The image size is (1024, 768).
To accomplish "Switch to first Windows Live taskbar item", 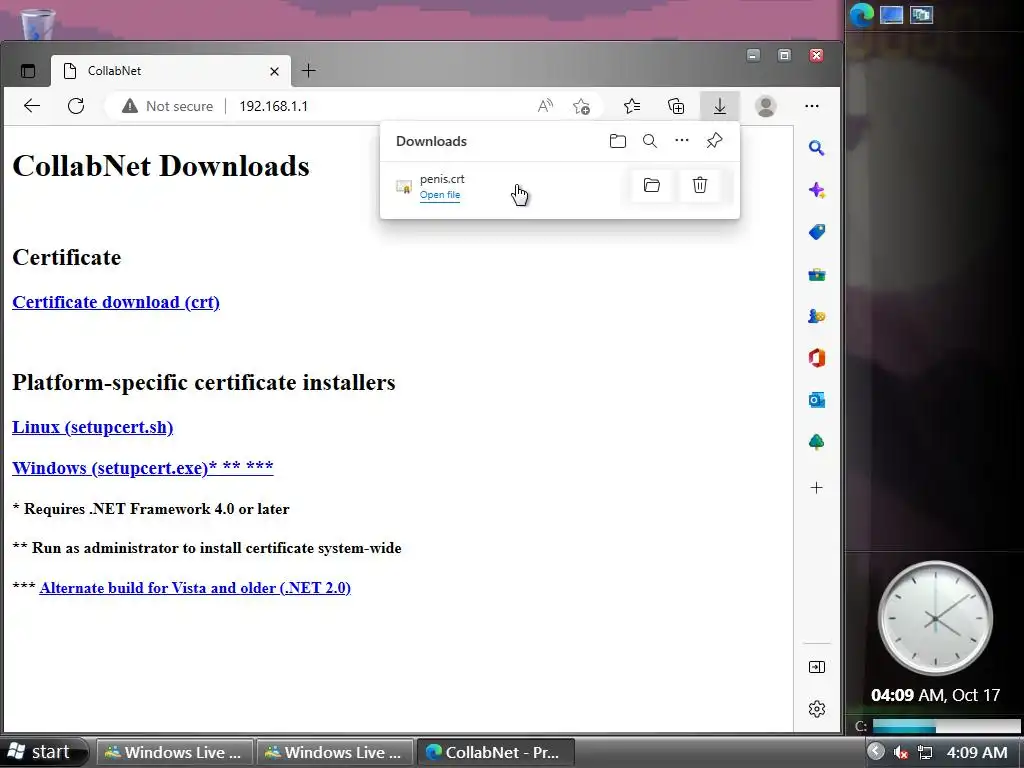I will [175, 752].
